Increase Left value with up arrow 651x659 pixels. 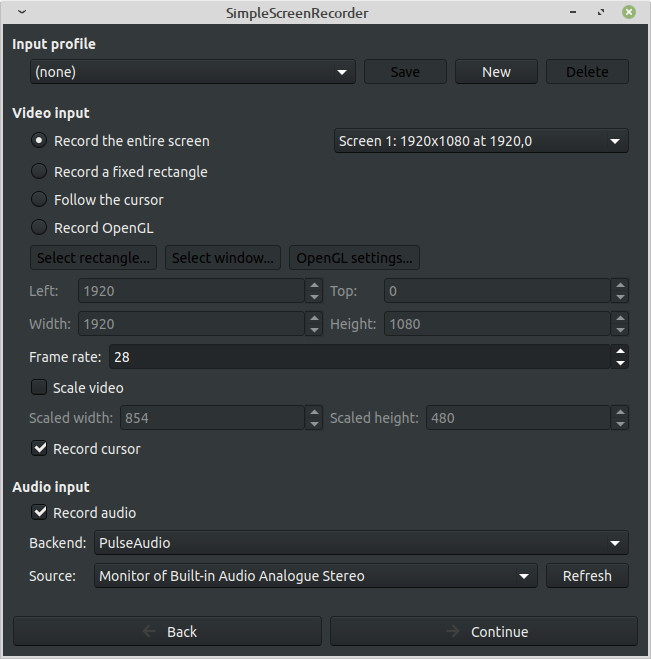(x=314, y=285)
